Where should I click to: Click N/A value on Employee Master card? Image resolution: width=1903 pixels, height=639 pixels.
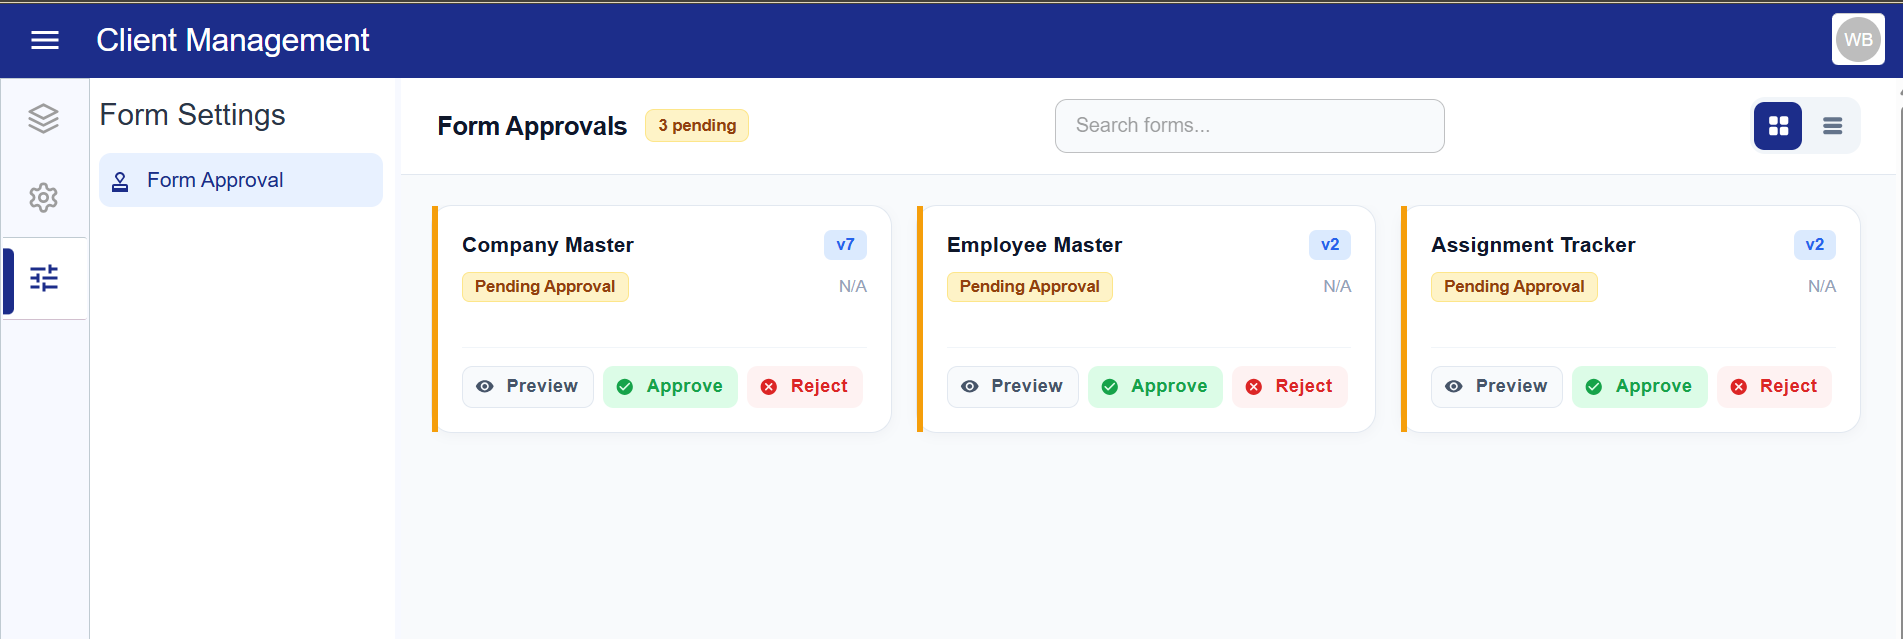tap(1337, 287)
